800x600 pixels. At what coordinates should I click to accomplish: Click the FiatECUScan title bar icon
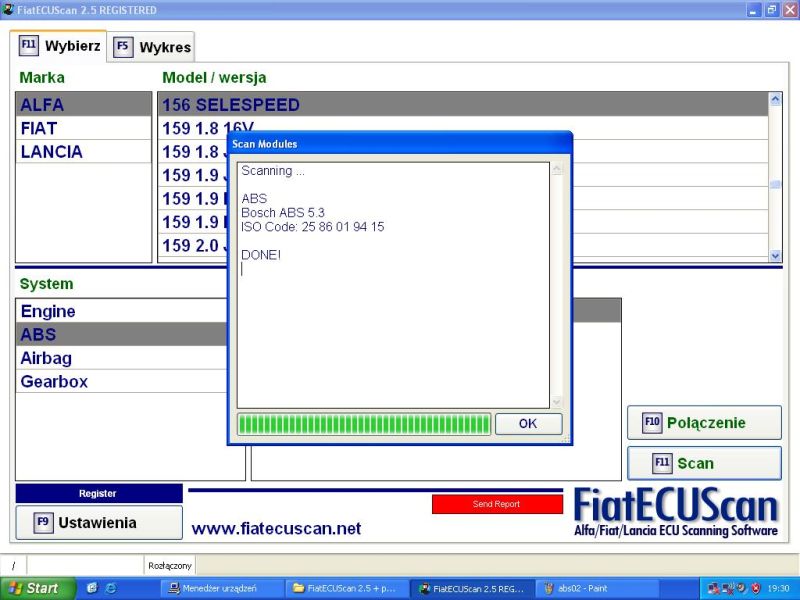click(8, 9)
